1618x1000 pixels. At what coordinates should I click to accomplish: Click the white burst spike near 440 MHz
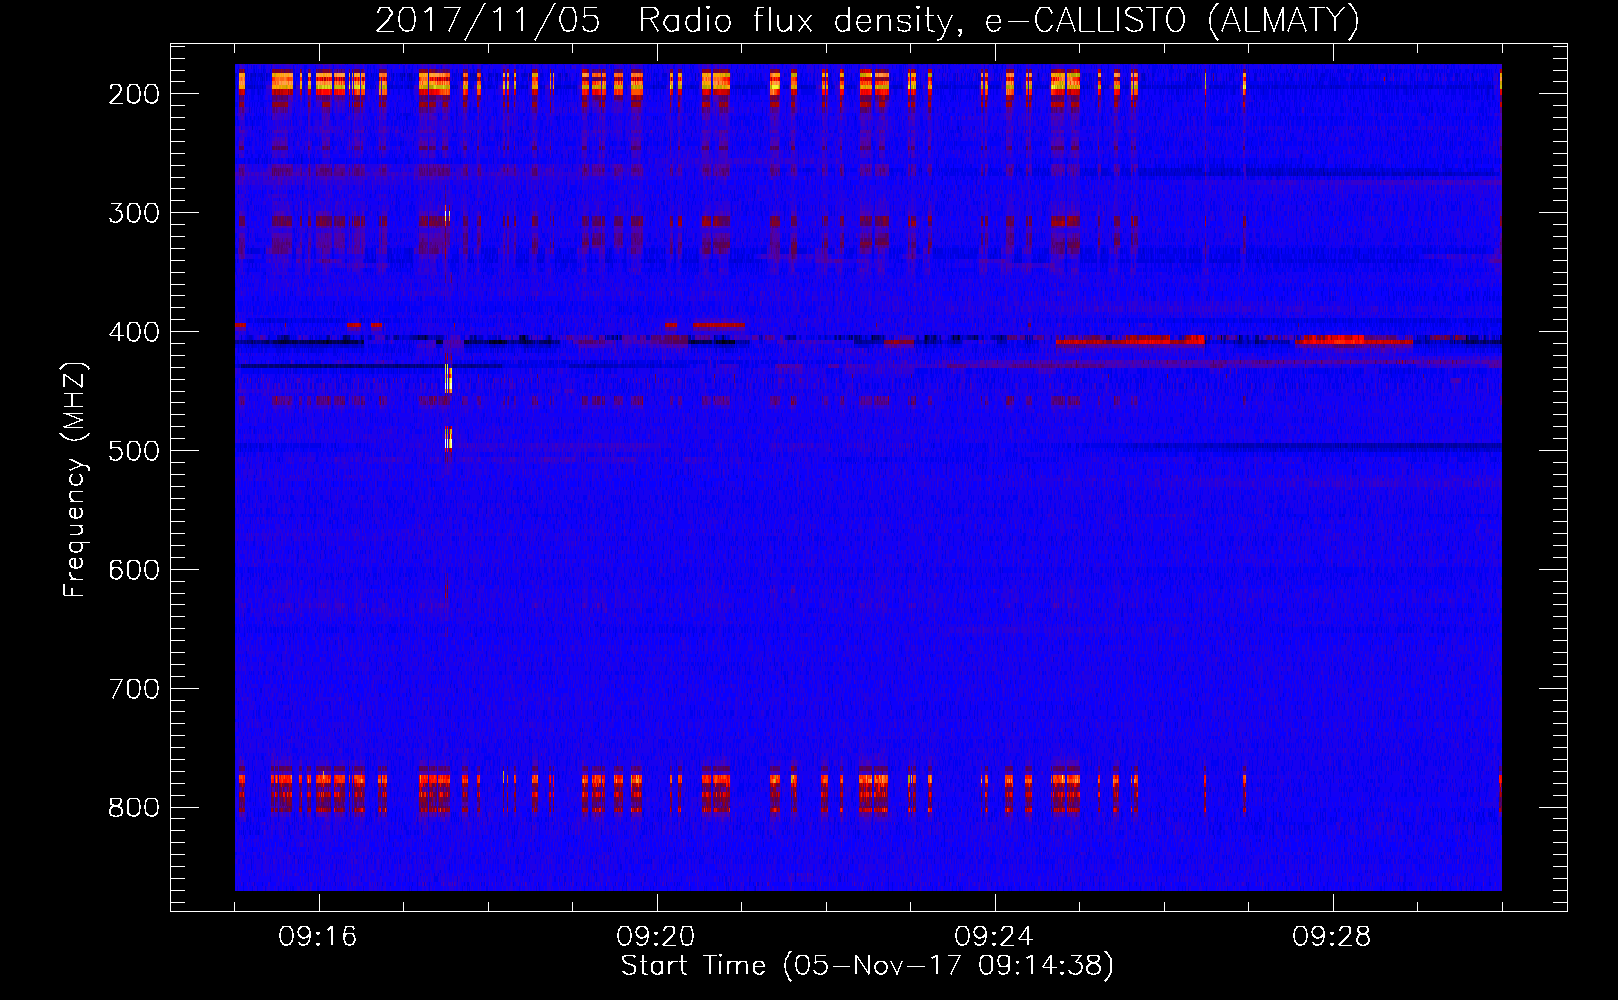click(449, 379)
